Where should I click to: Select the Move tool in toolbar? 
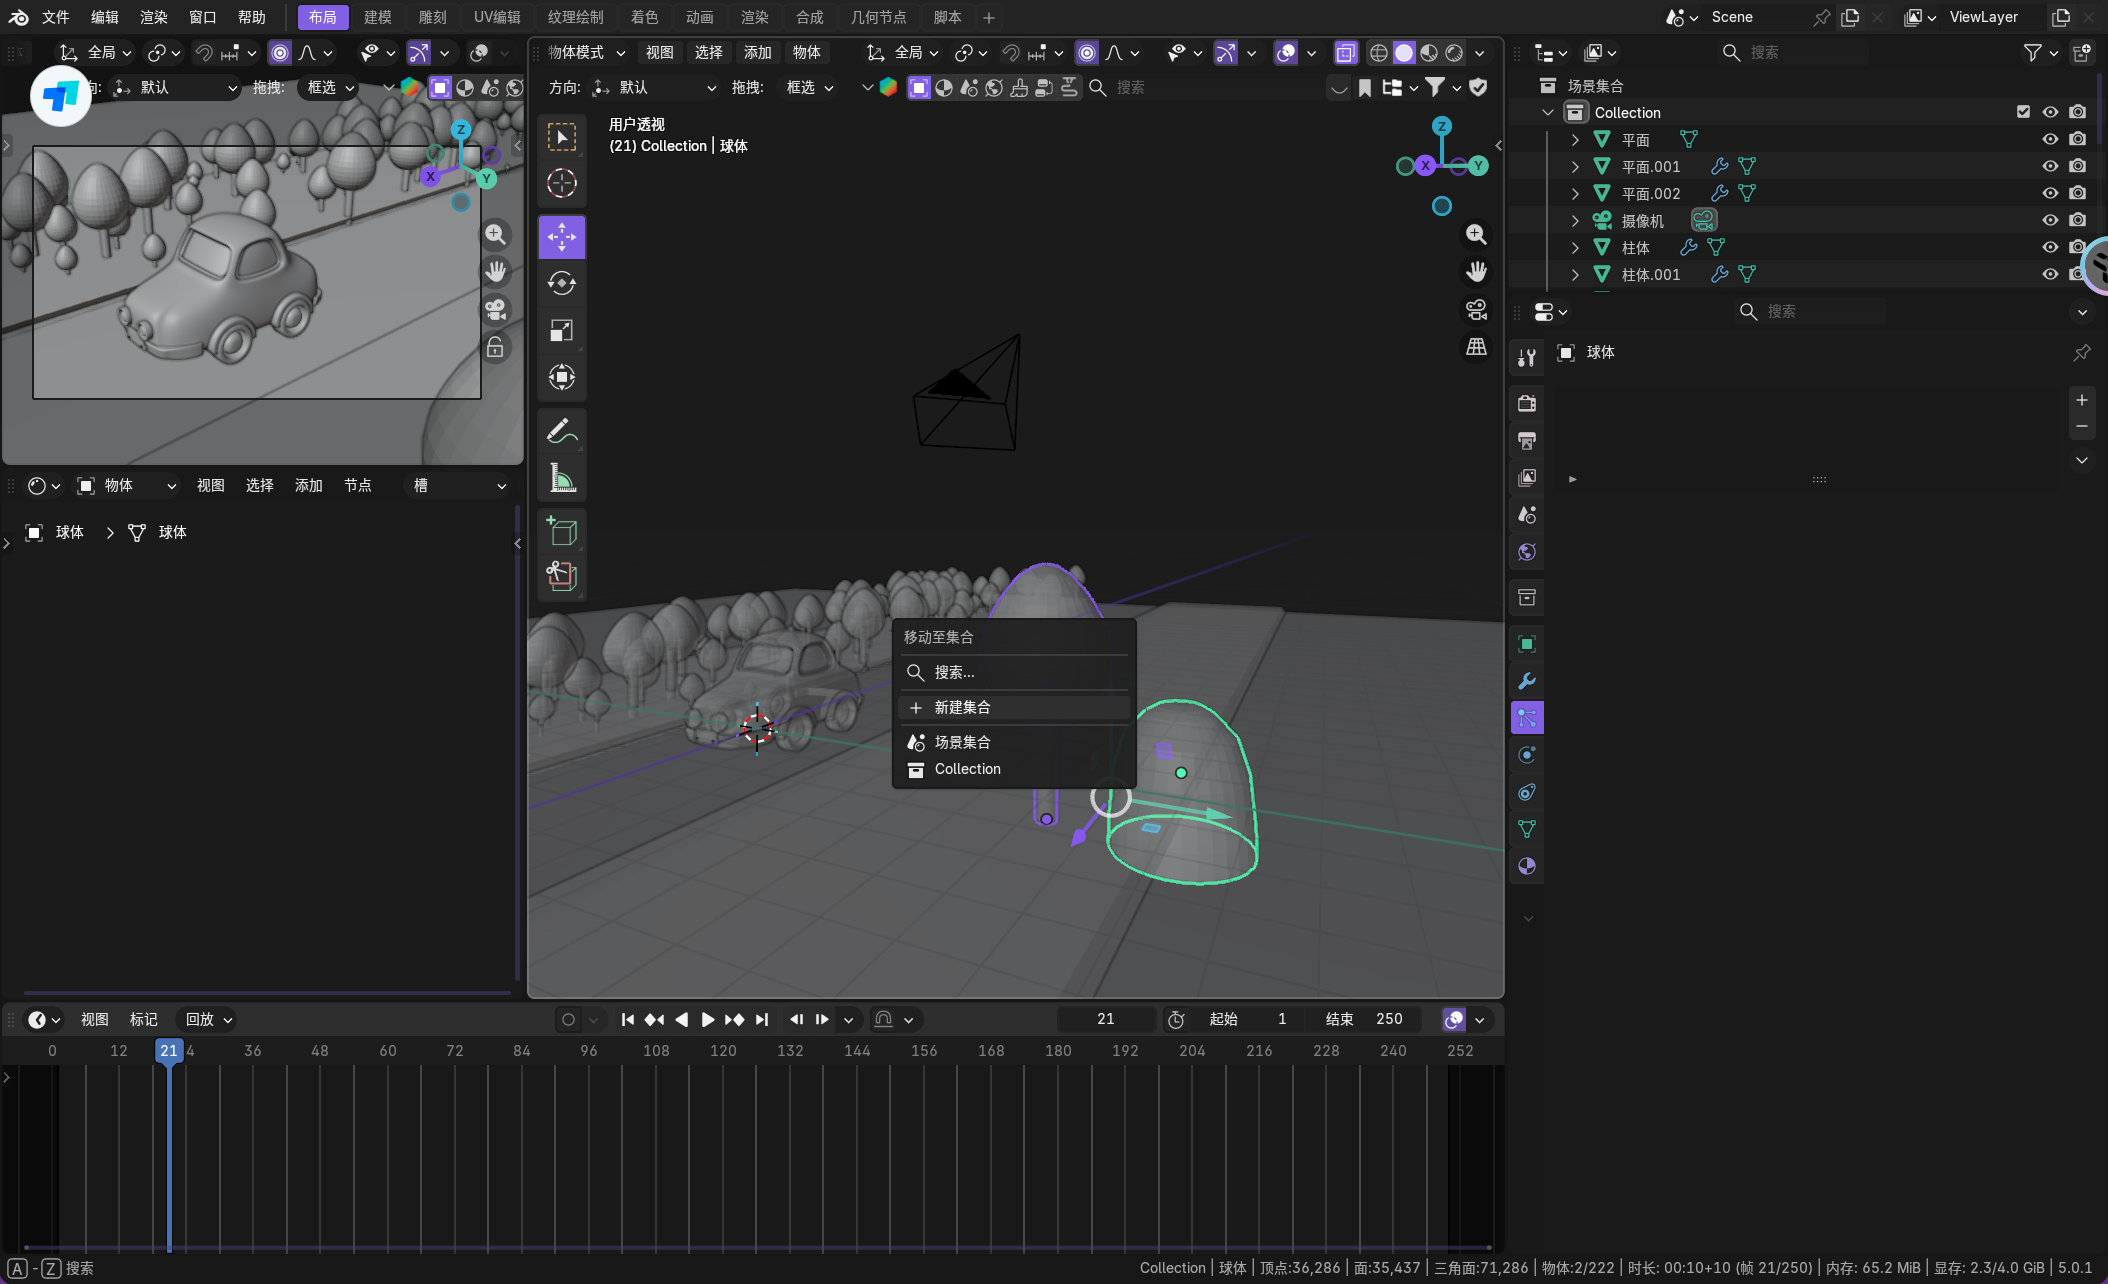click(x=561, y=237)
